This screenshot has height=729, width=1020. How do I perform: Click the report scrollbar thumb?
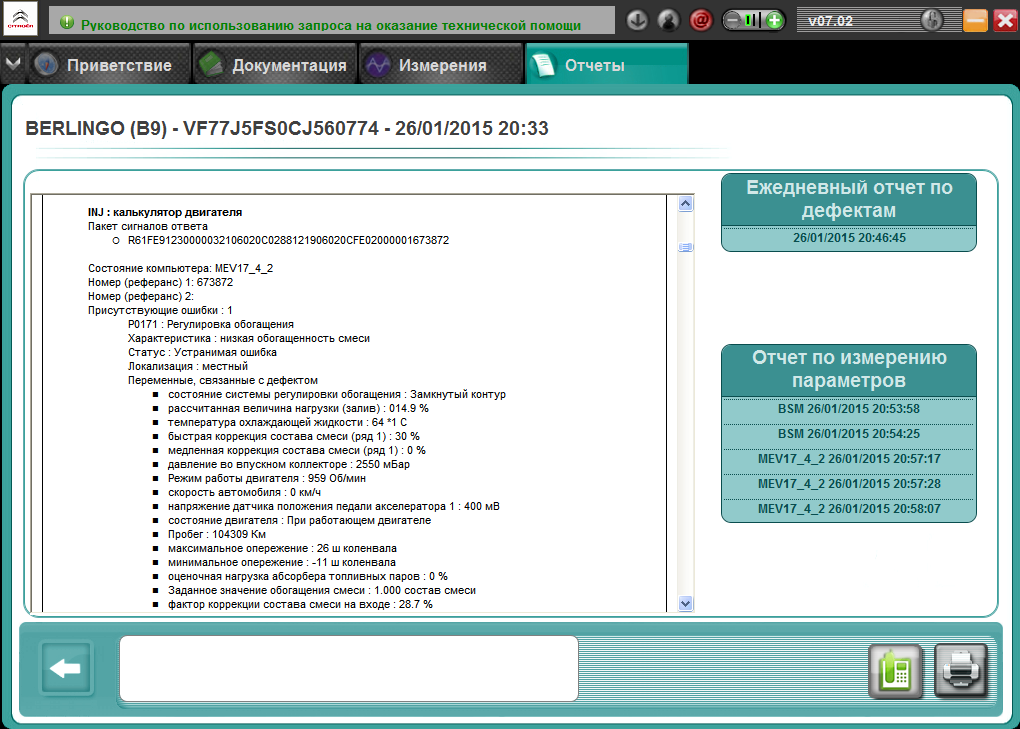[x=685, y=247]
